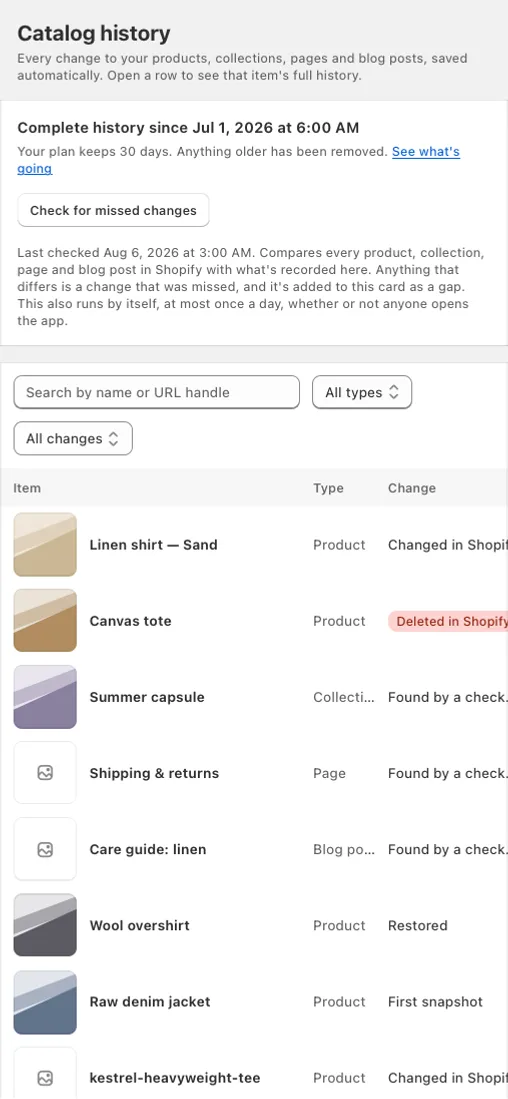Viewport: 508px width, 1099px height.
Task: Open the All changes dropdown
Action: click(73, 439)
